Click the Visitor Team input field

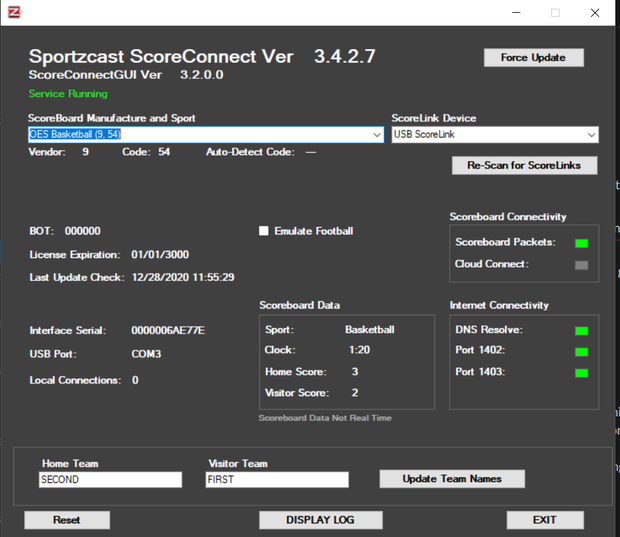277,479
